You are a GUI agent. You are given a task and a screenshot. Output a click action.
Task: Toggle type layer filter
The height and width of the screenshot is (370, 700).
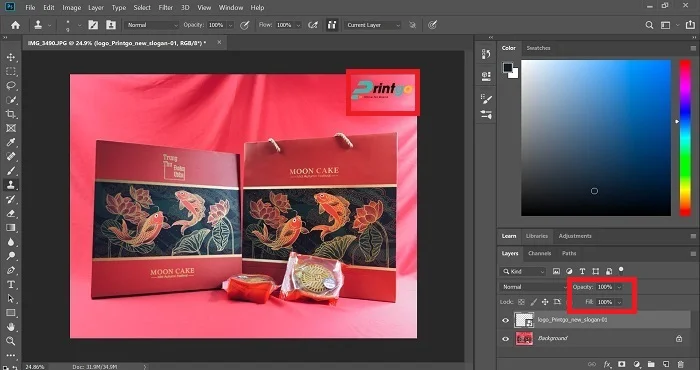582,271
